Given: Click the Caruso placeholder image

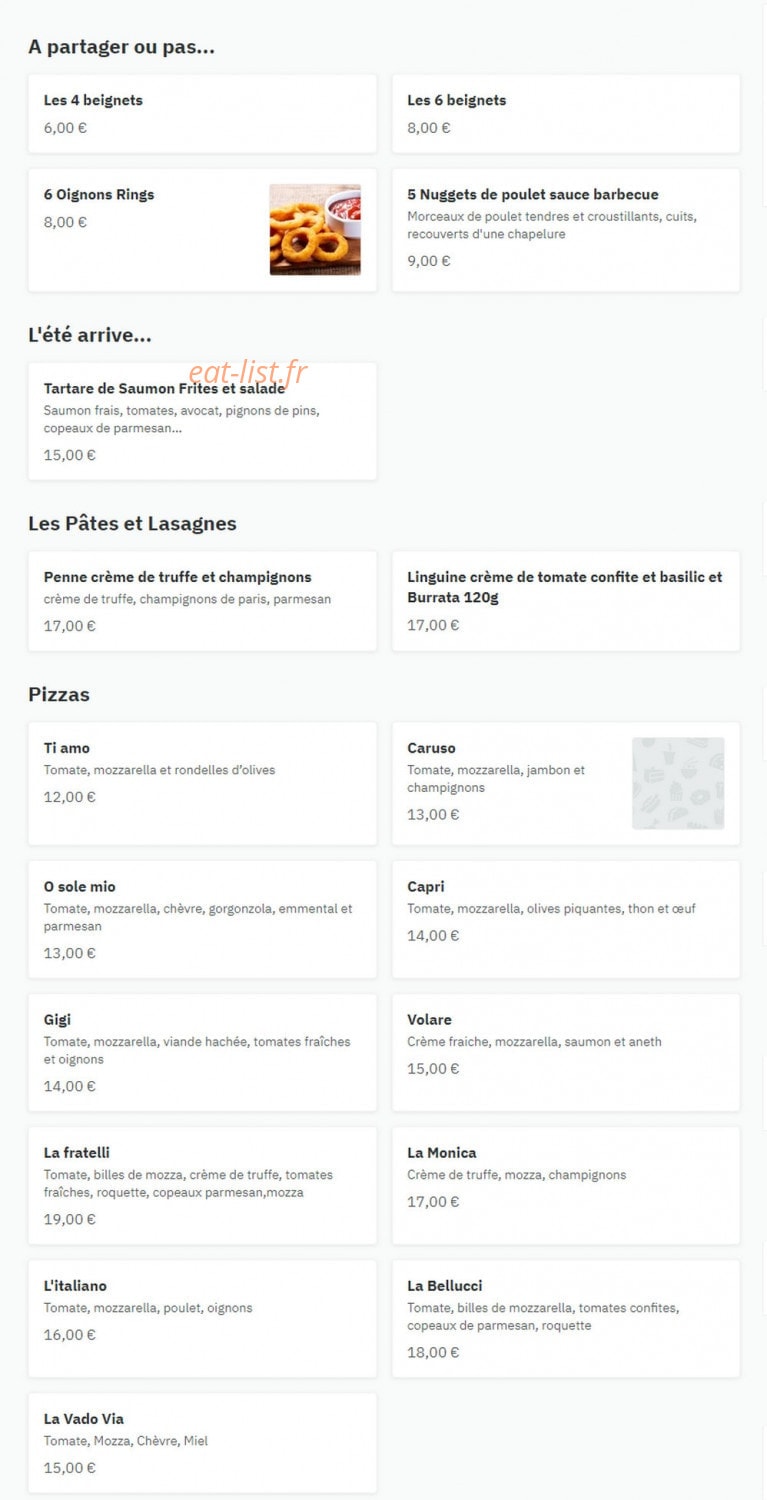Looking at the screenshot, I should tap(678, 783).
